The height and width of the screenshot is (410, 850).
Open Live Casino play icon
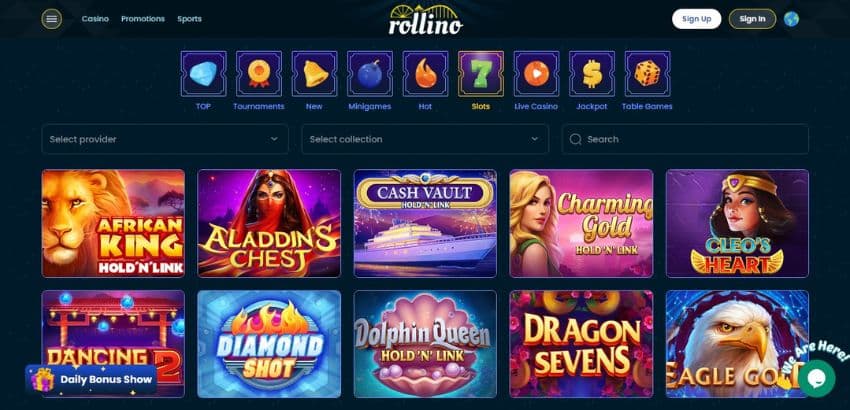pyautogui.click(x=536, y=74)
